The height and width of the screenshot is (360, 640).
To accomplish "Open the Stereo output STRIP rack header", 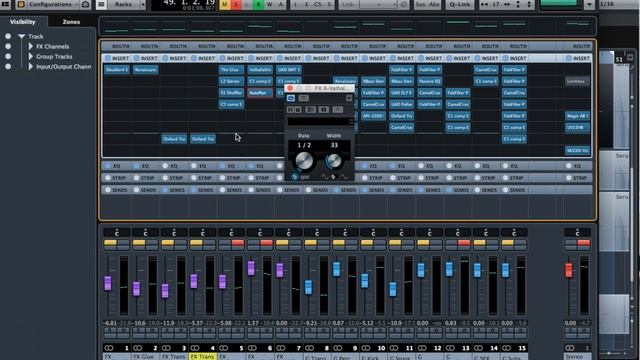I will coord(577,178).
